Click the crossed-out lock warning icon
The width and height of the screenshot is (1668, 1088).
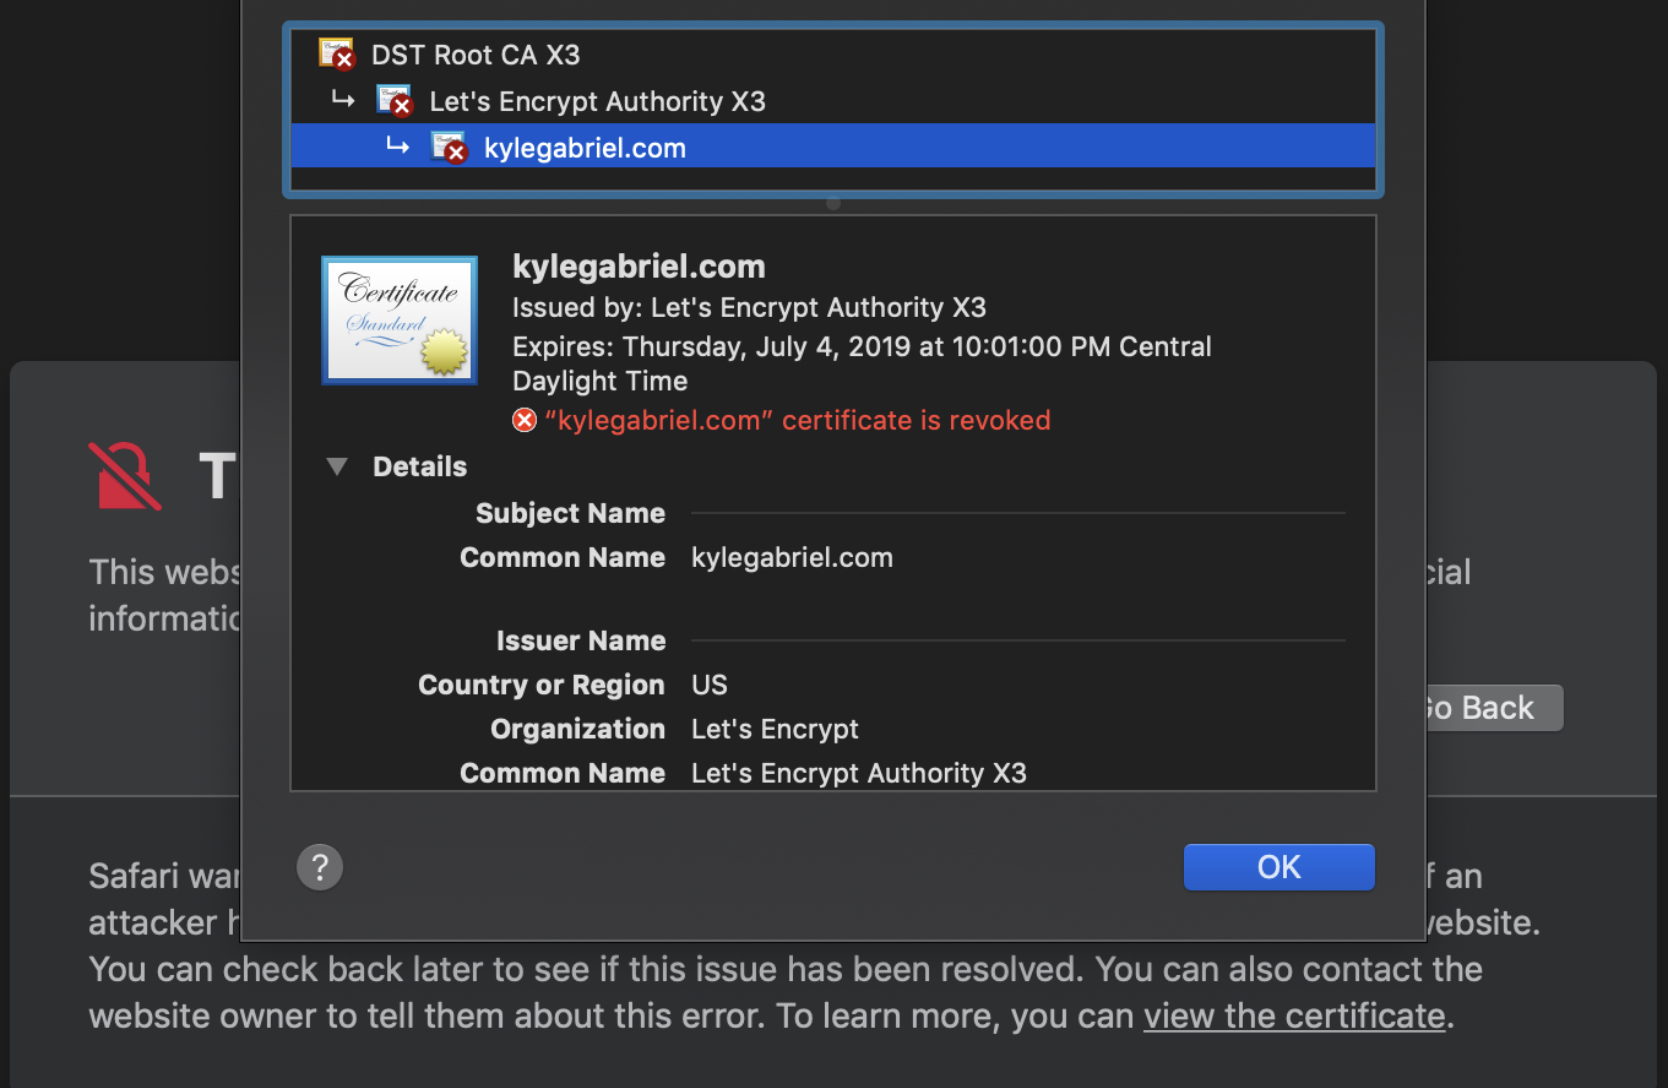tap(124, 475)
